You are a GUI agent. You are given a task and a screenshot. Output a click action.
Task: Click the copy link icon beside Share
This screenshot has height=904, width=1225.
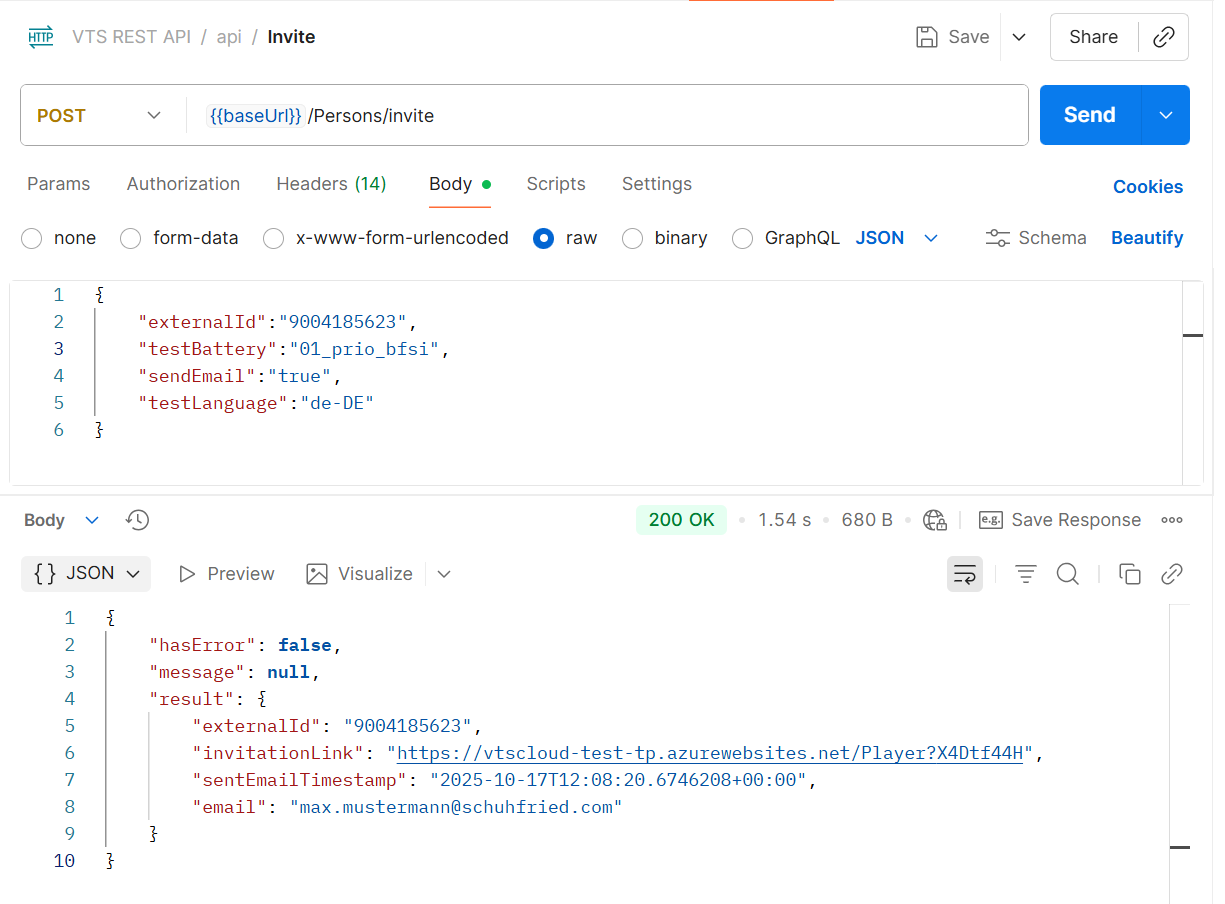pyautogui.click(x=1163, y=37)
